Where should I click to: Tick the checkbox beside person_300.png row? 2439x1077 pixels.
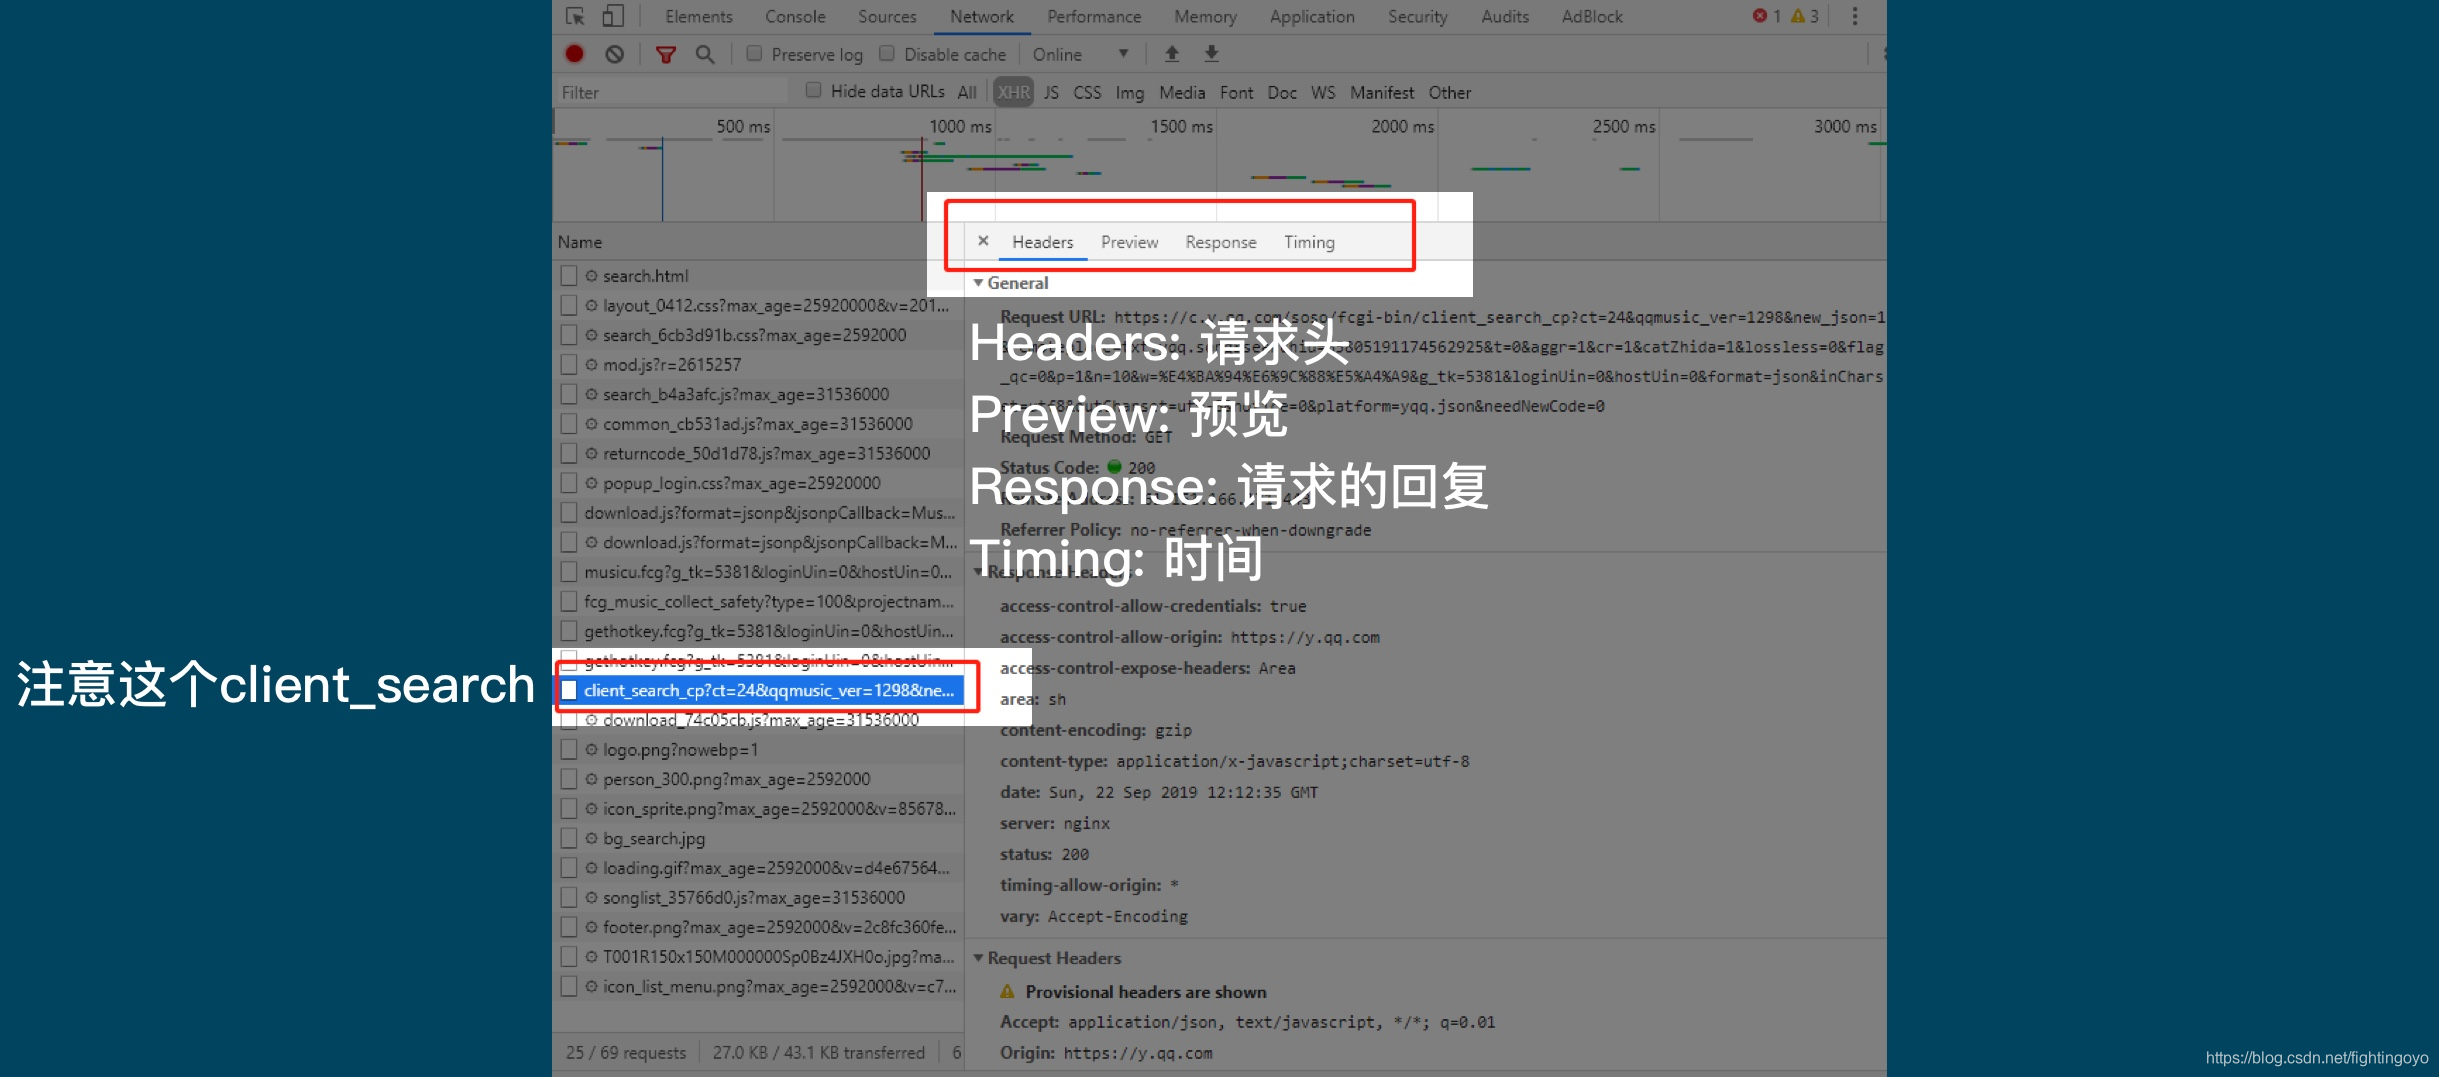point(569,779)
